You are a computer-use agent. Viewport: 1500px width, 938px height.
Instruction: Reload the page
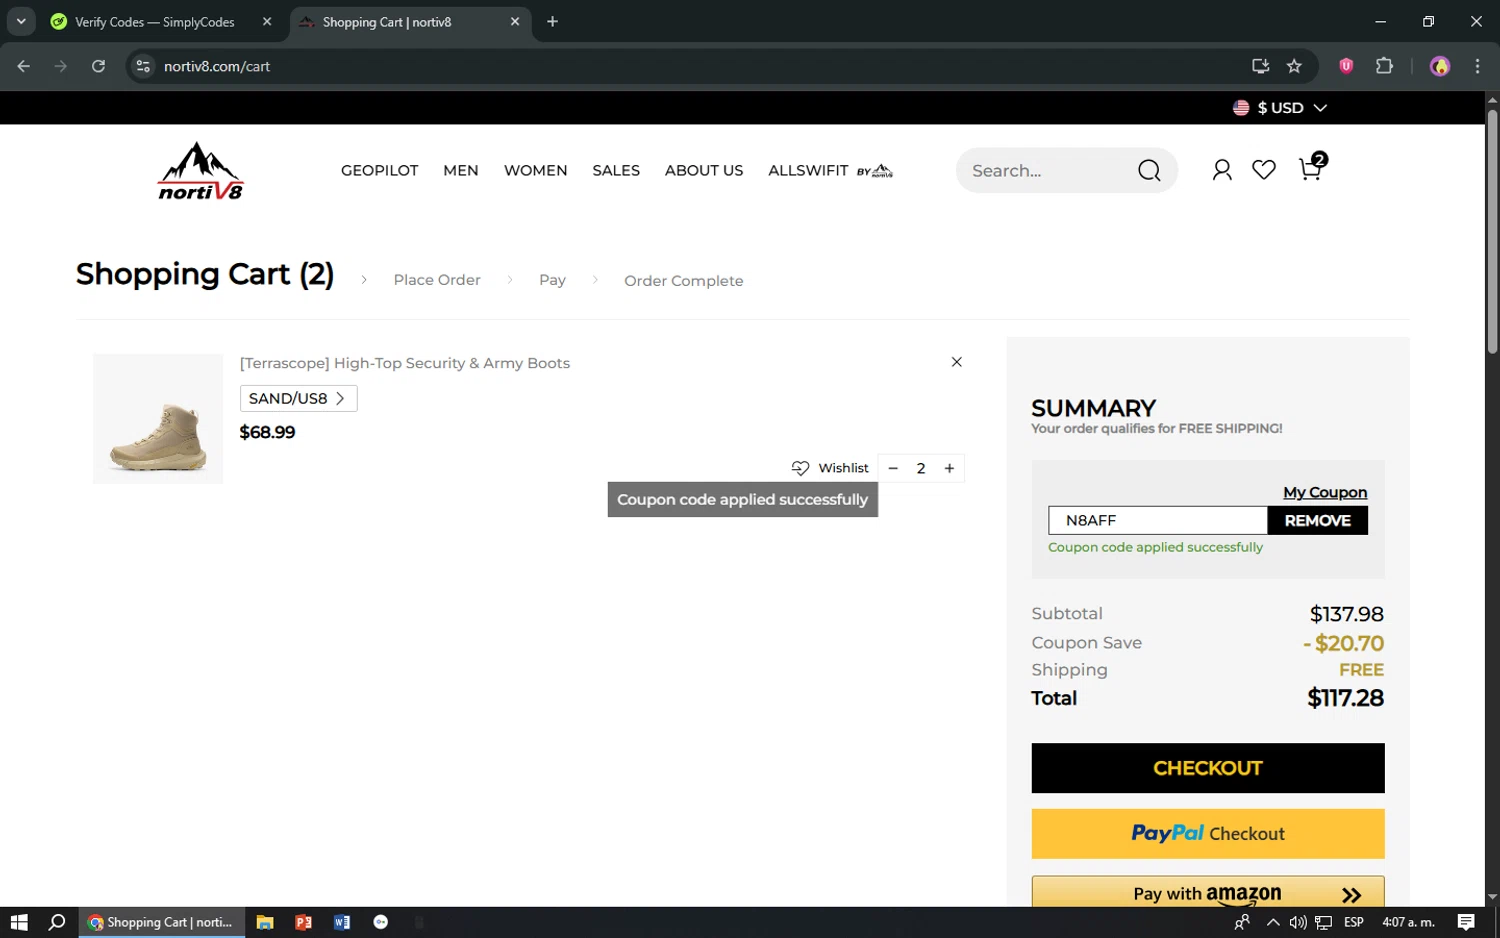(x=98, y=66)
